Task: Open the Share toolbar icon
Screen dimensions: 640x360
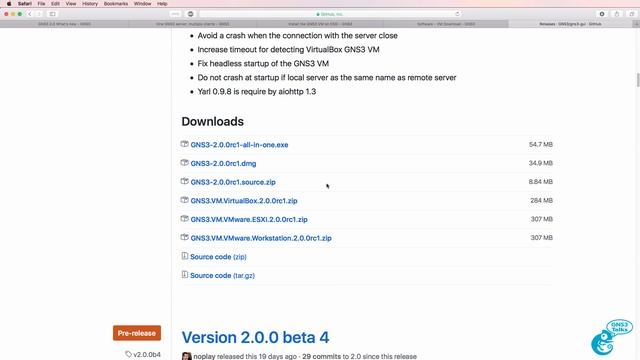Action: tap(617, 14)
